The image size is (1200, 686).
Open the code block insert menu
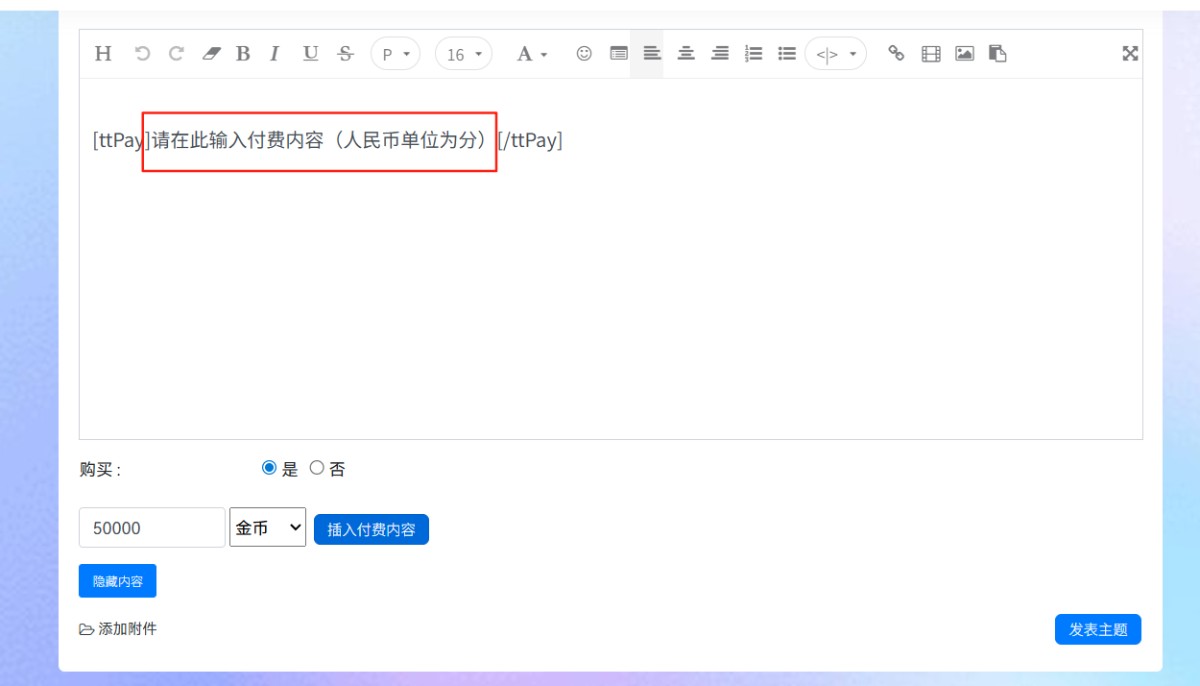pos(835,54)
